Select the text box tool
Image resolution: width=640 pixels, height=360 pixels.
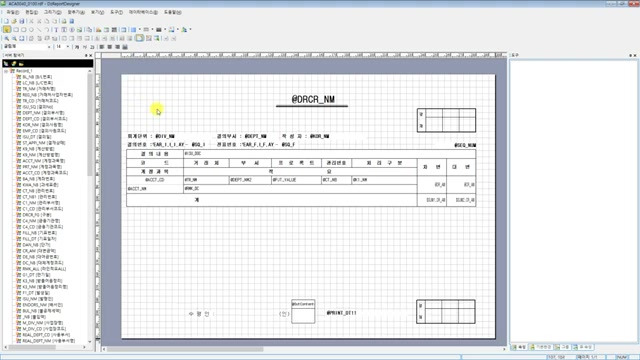64,29
